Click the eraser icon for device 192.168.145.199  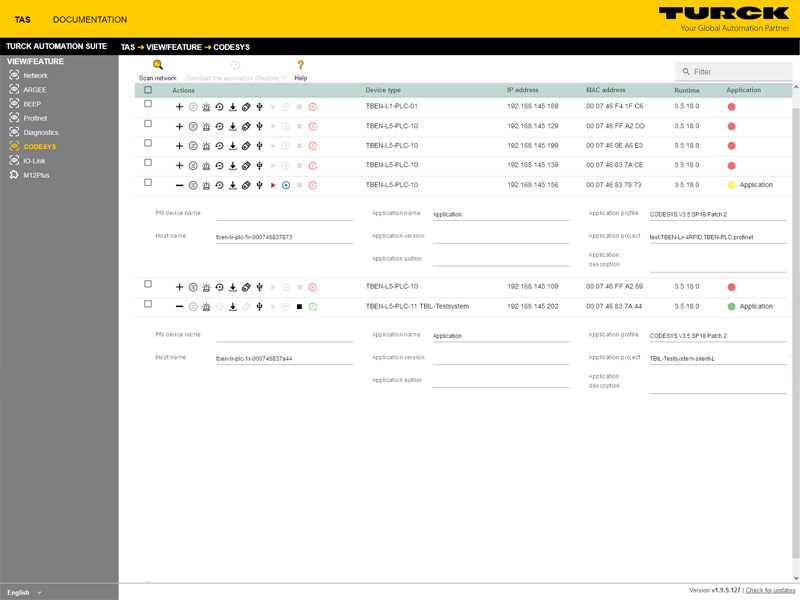(x=246, y=146)
